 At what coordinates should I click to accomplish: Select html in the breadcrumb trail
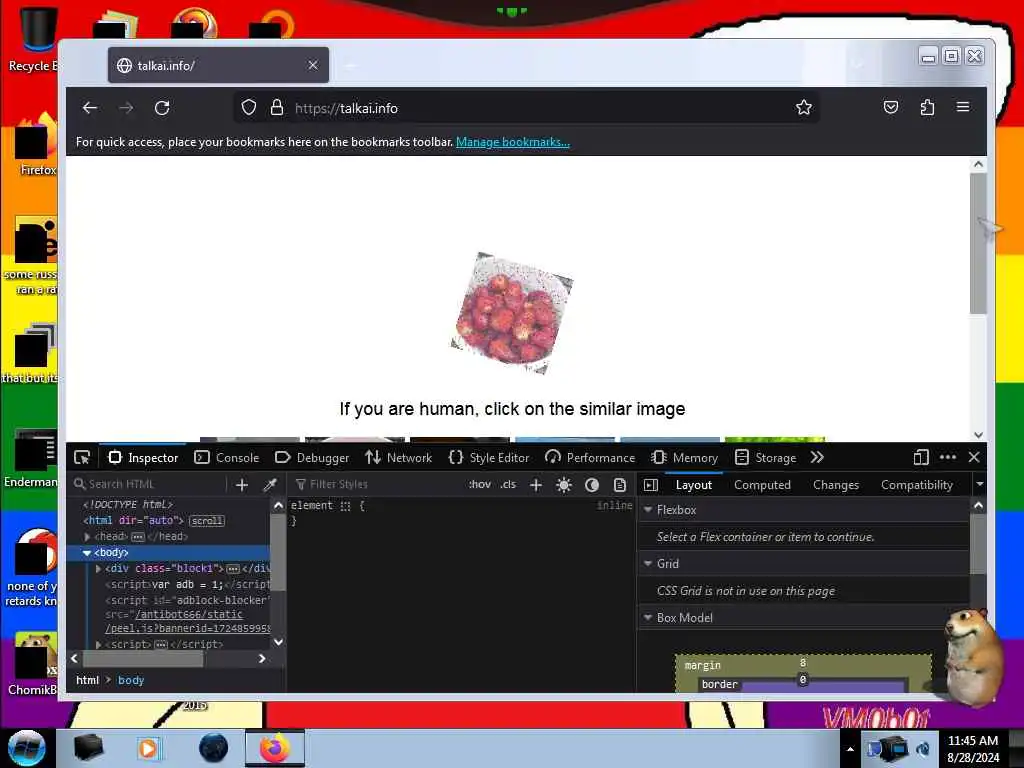pyautogui.click(x=88, y=680)
